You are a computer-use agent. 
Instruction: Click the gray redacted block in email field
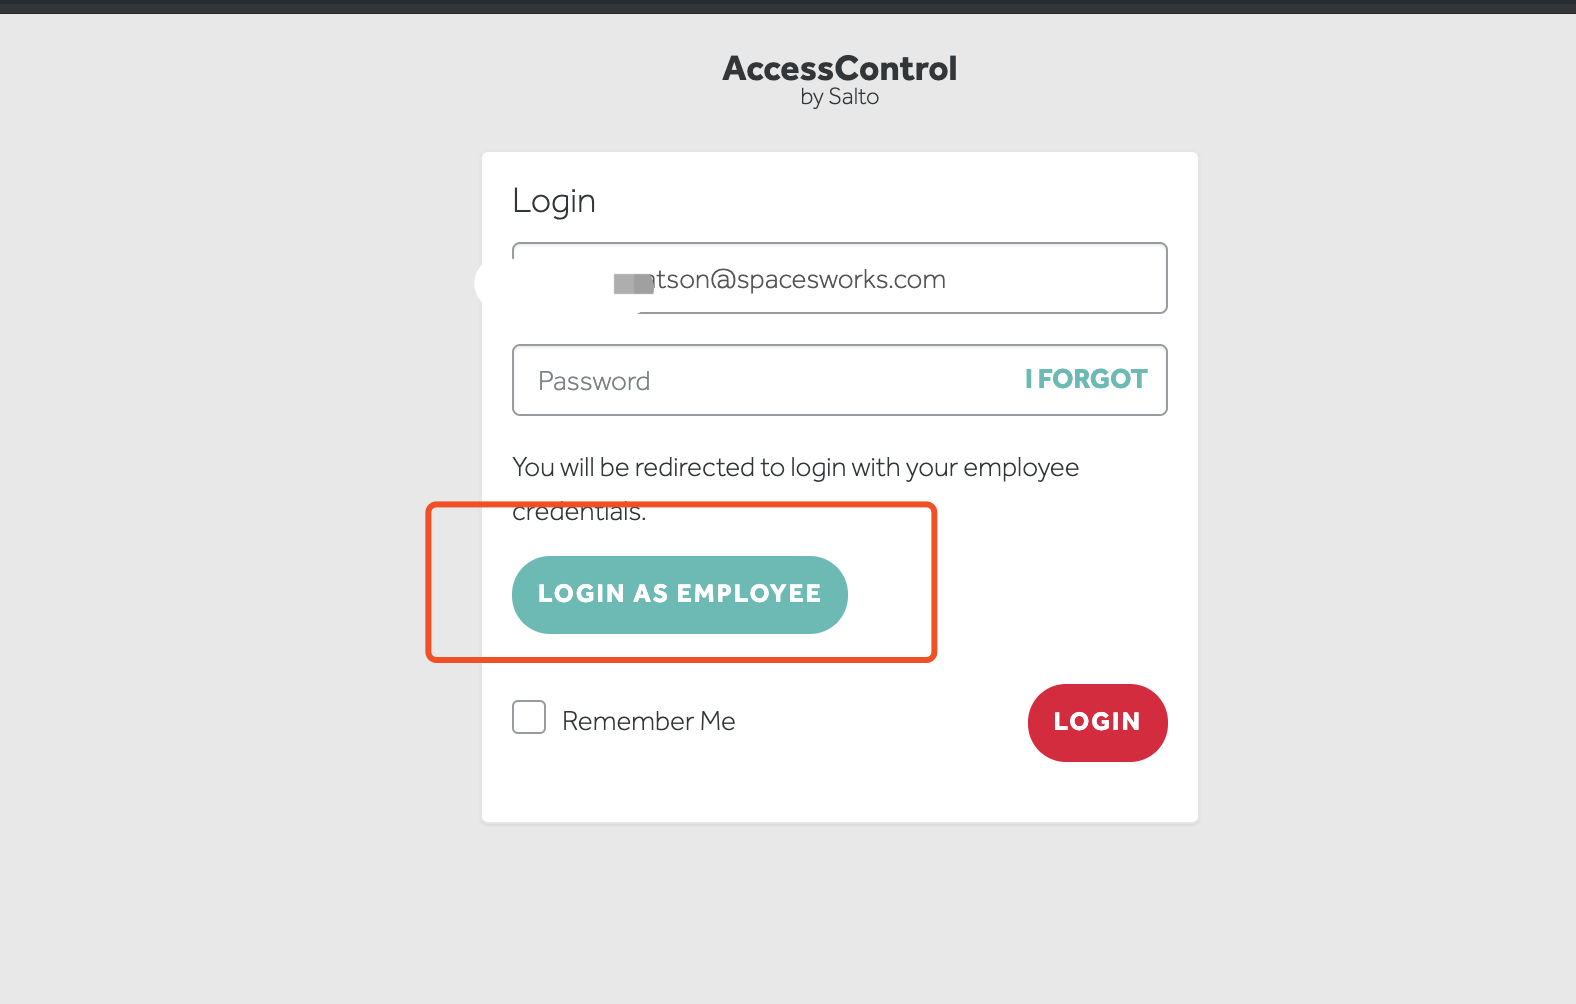[632, 284]
